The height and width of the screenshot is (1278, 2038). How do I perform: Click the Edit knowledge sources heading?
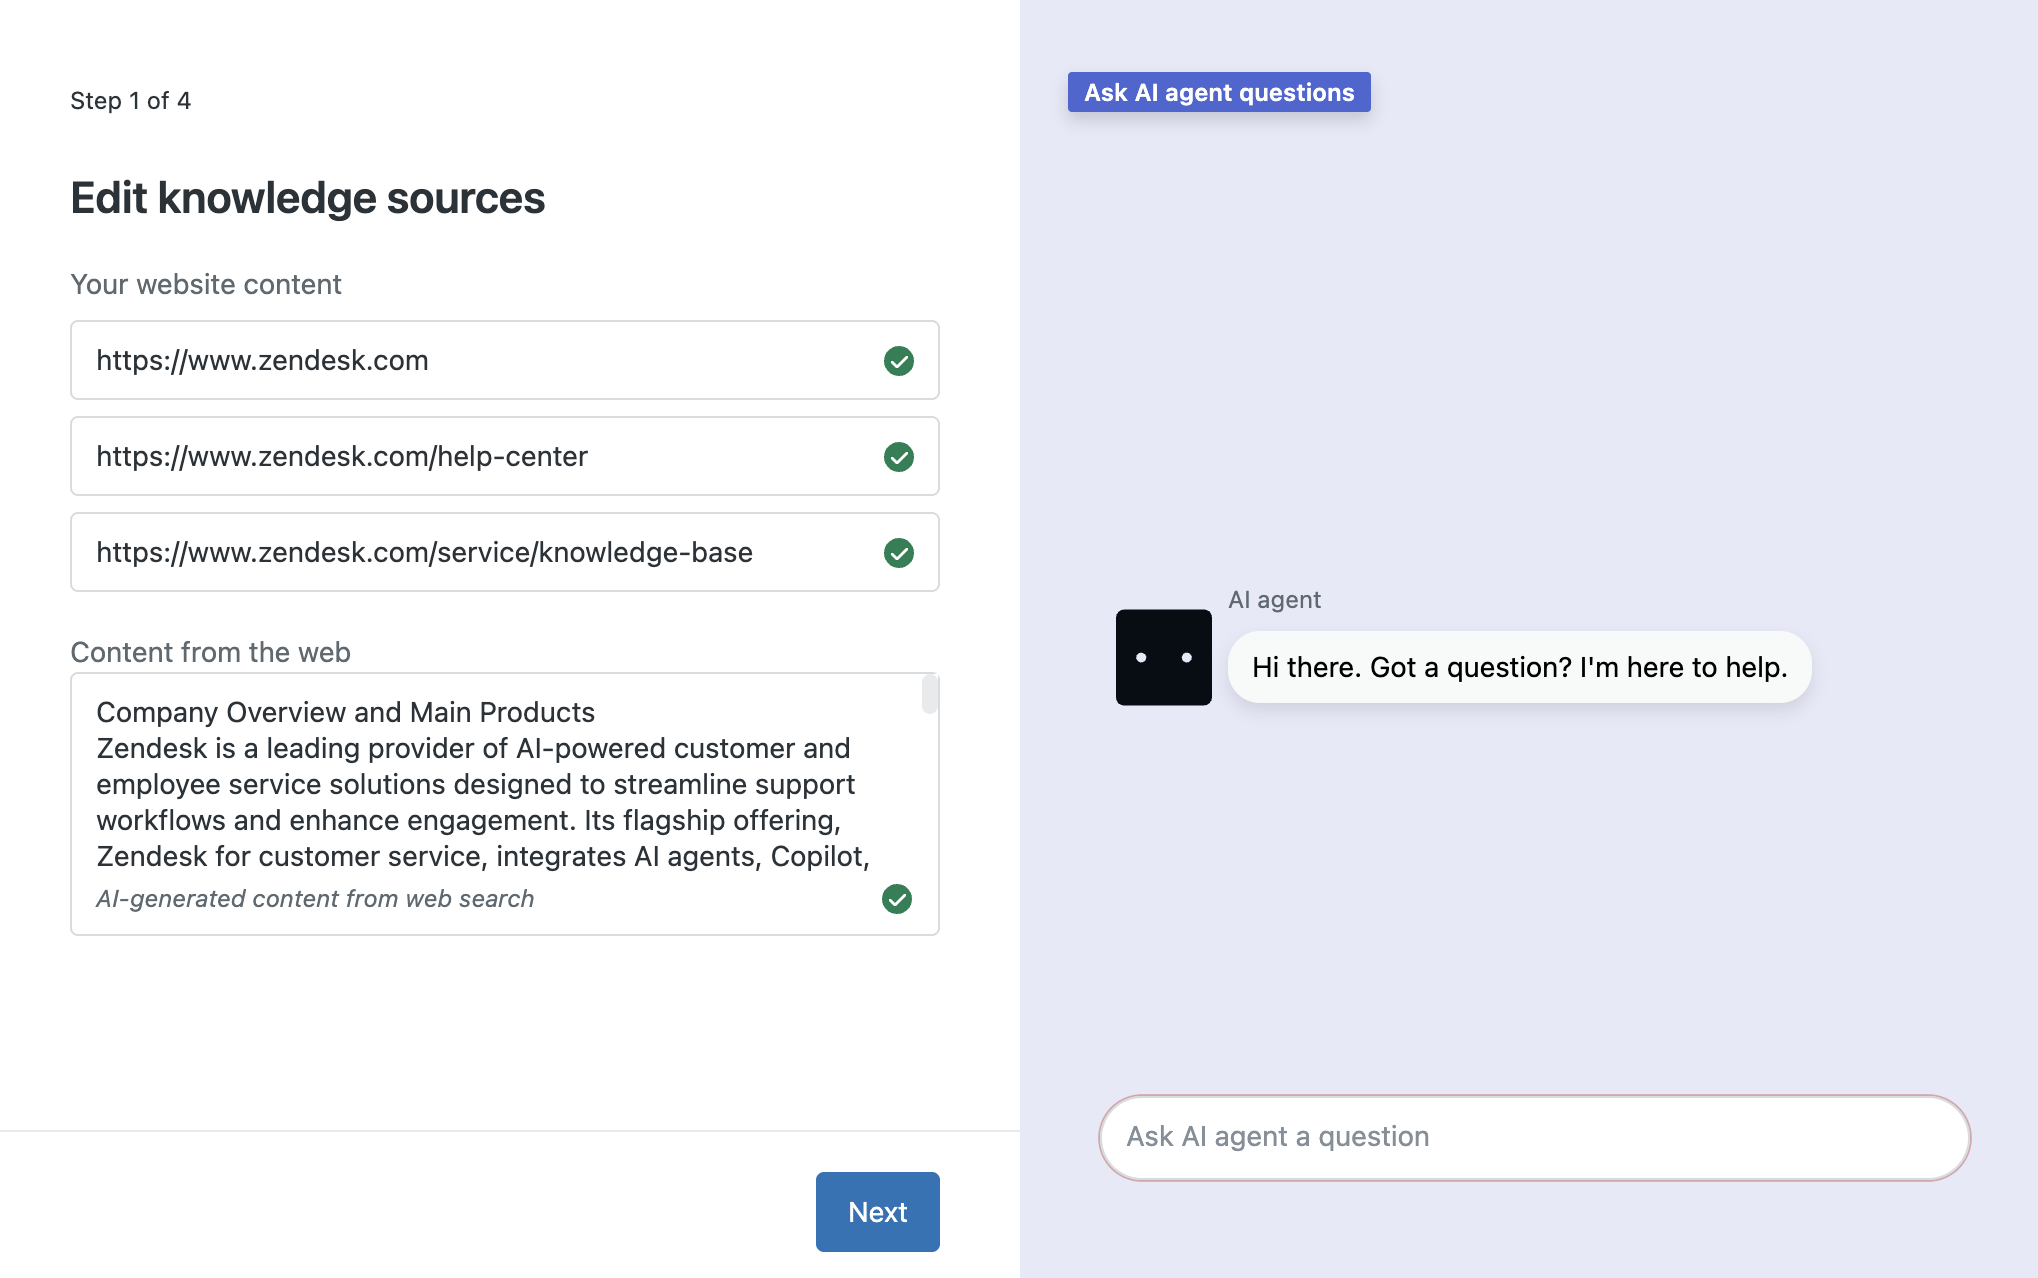(x=307, y=198)
